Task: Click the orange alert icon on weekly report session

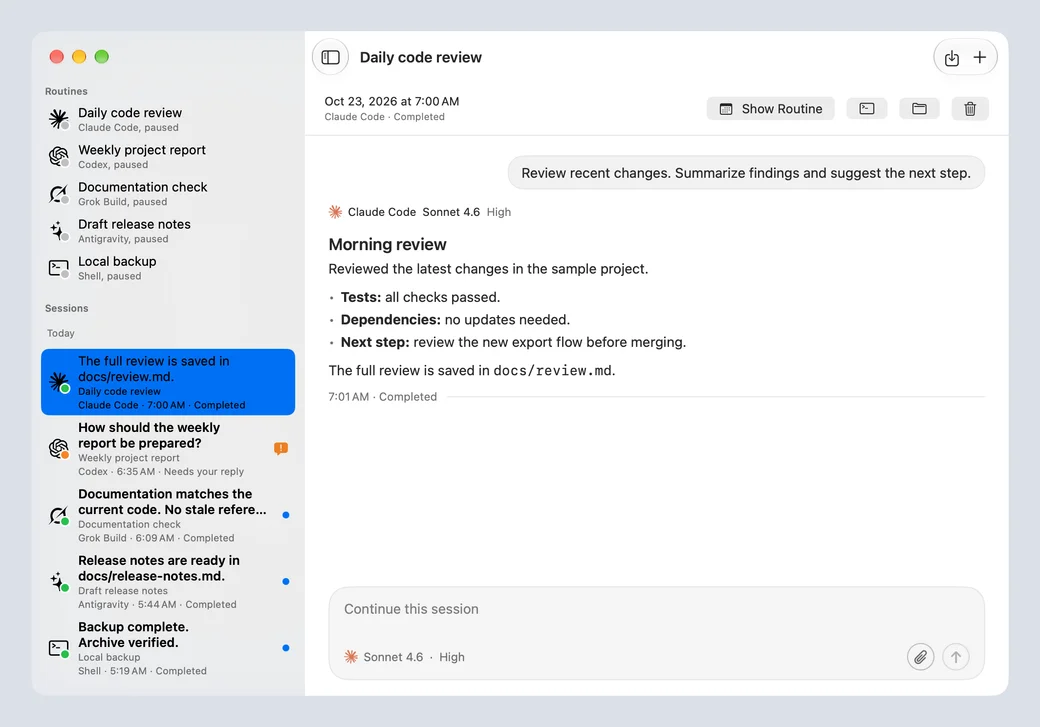Action: tap(281, 449)
